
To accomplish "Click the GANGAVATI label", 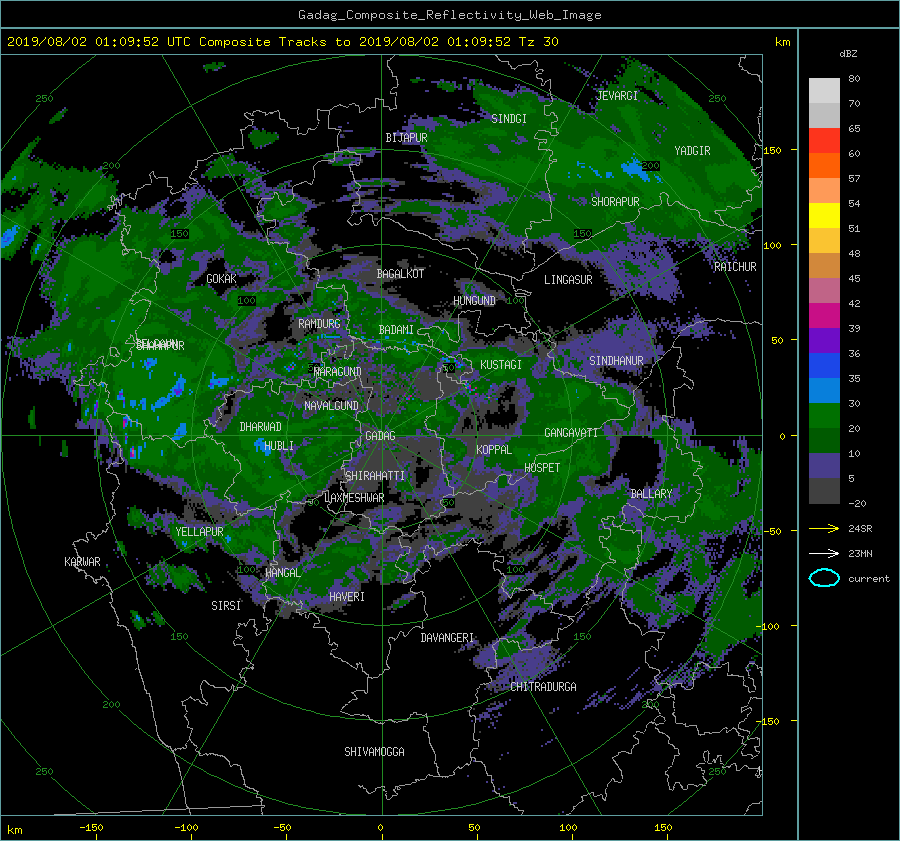I will pyautogui.click(x=571, y=433).
